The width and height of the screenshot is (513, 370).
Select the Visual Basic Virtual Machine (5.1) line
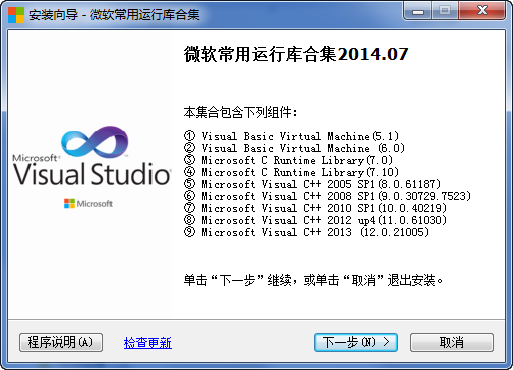point(291,136)
